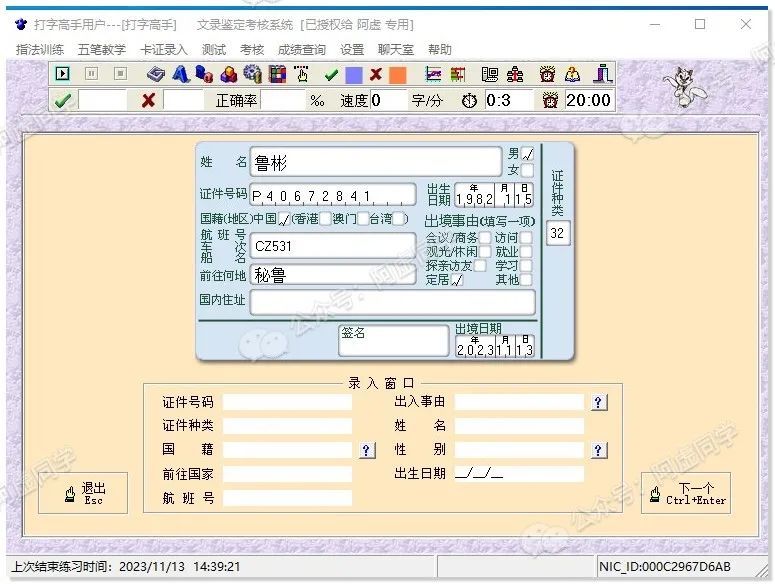775x584 pixels.
Task: Click the 航班号 entry field
Action: 287,498
